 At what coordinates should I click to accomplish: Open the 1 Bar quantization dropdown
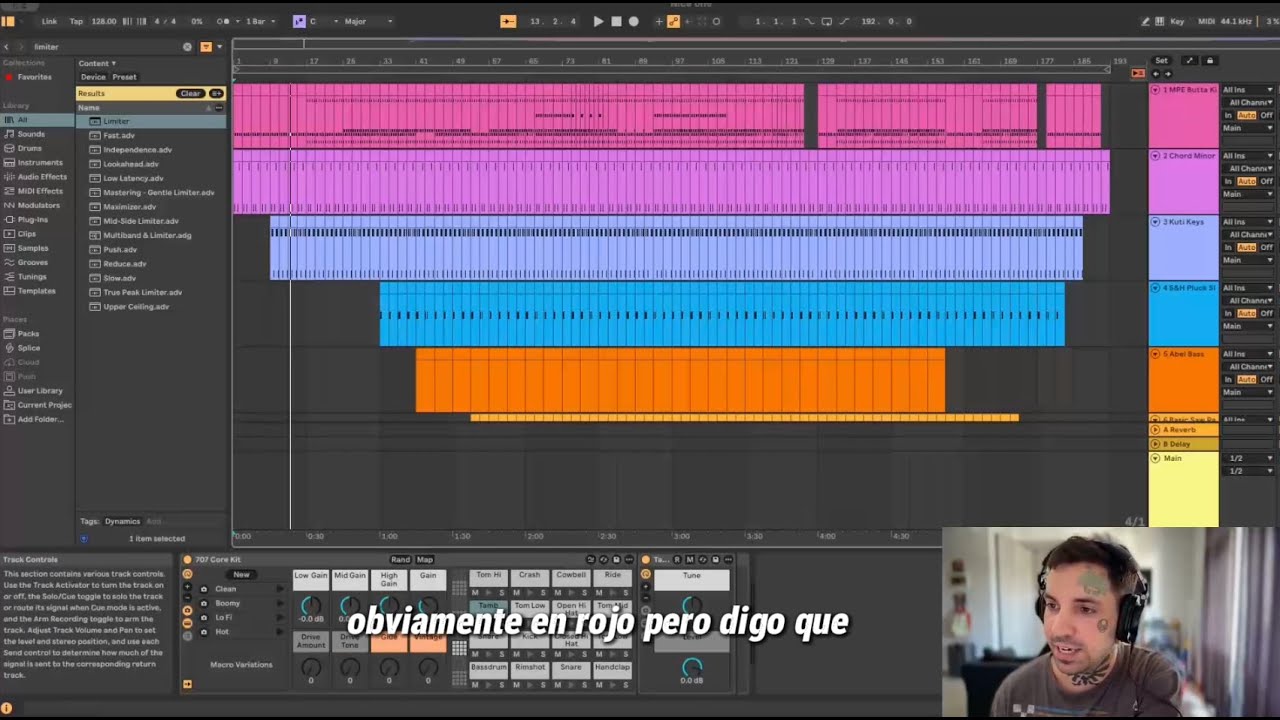[260, 21]
